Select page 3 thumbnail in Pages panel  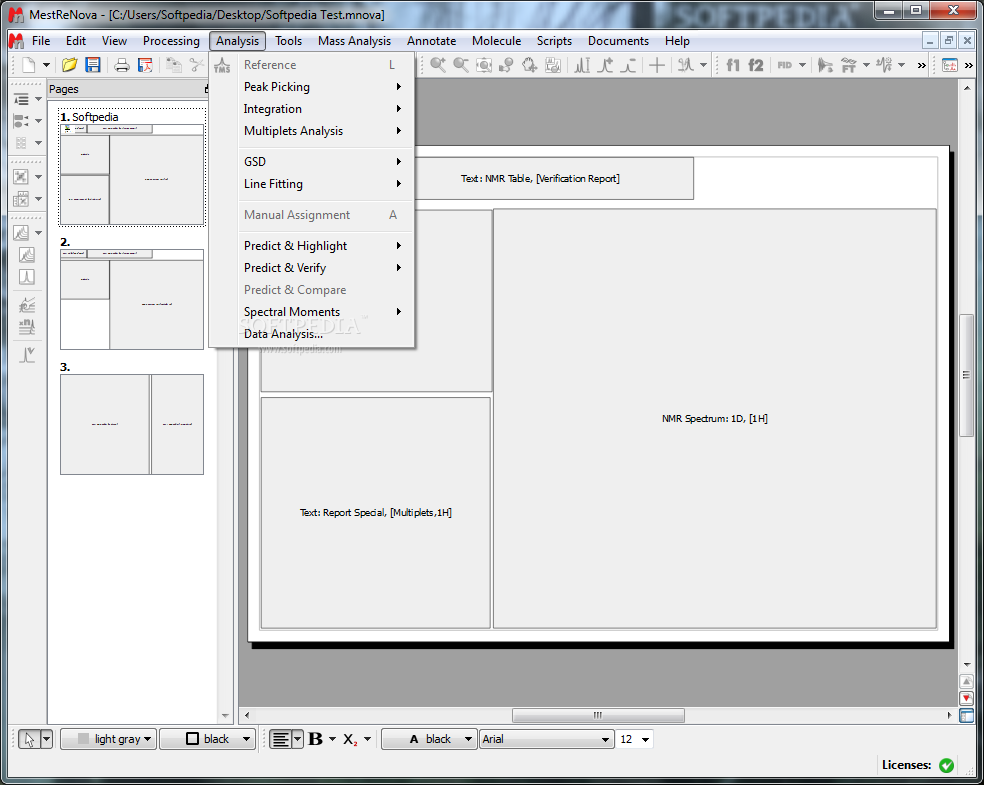click(x=132, y=424)
